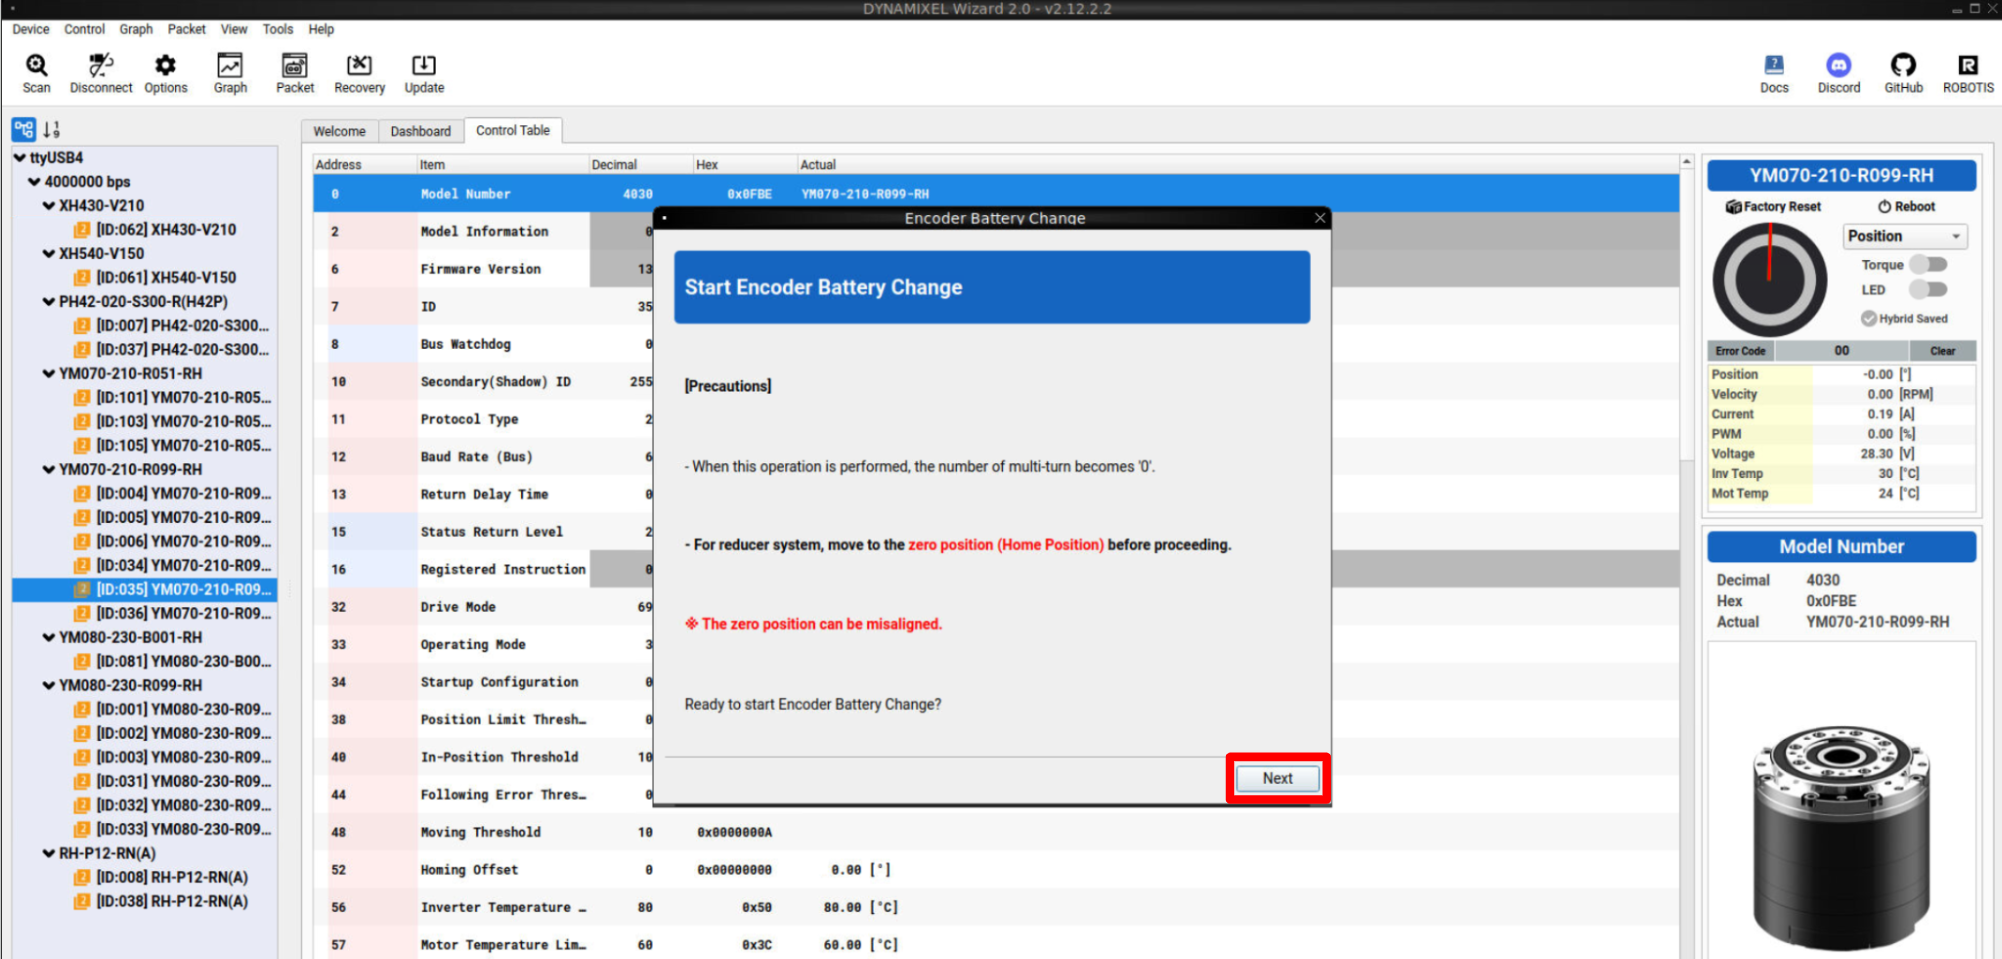
Task: Toggle the LED switch
Action: coord(1928,290)
